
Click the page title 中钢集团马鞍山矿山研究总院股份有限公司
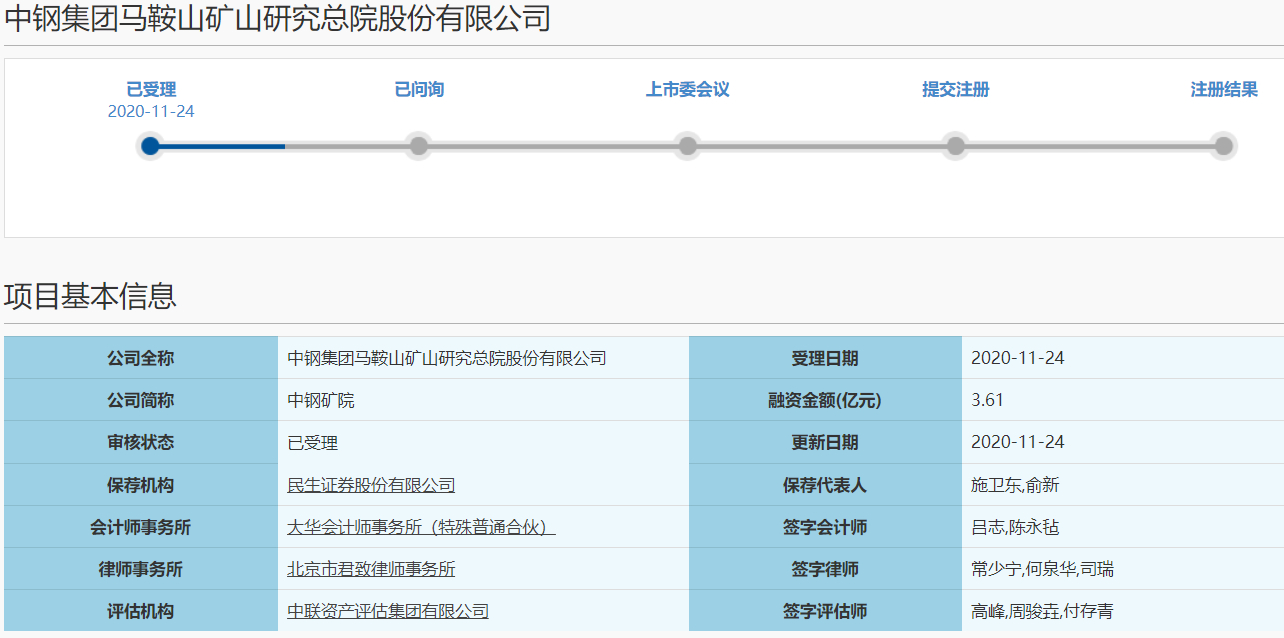pyautogui.click(x=278, y=18)
